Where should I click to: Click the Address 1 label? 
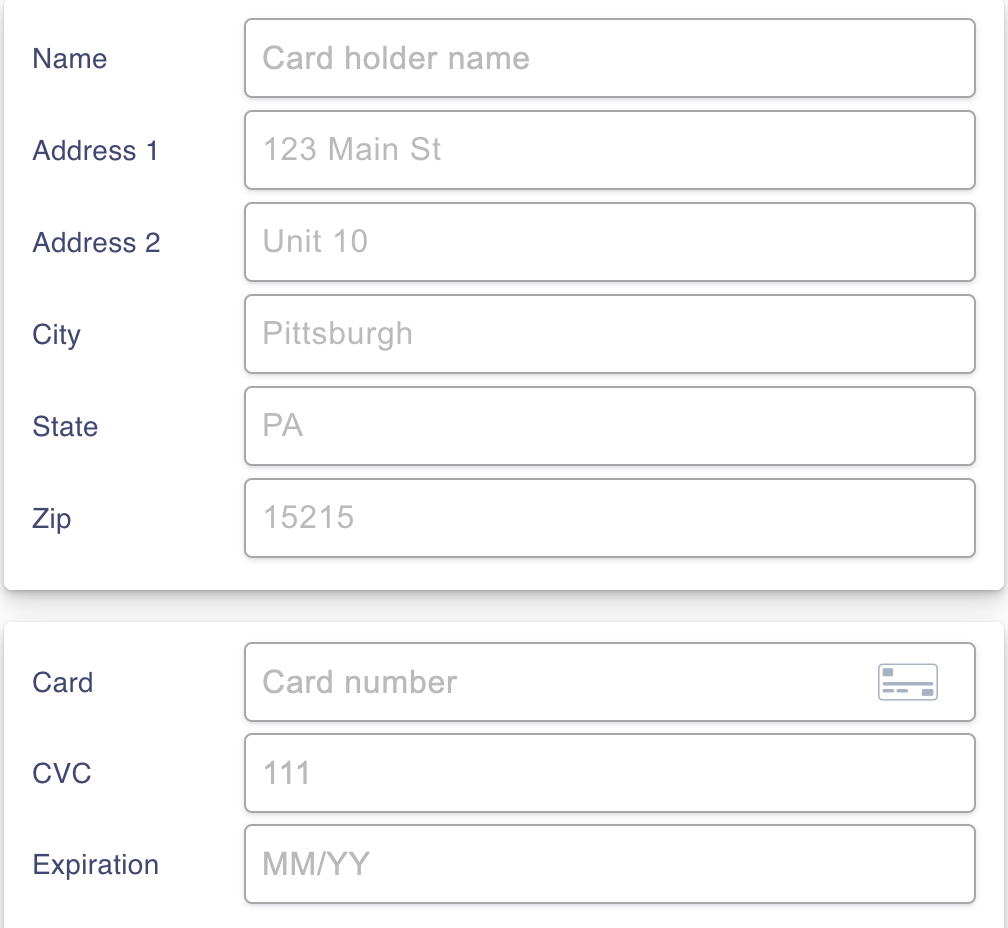tap(95, 151)
